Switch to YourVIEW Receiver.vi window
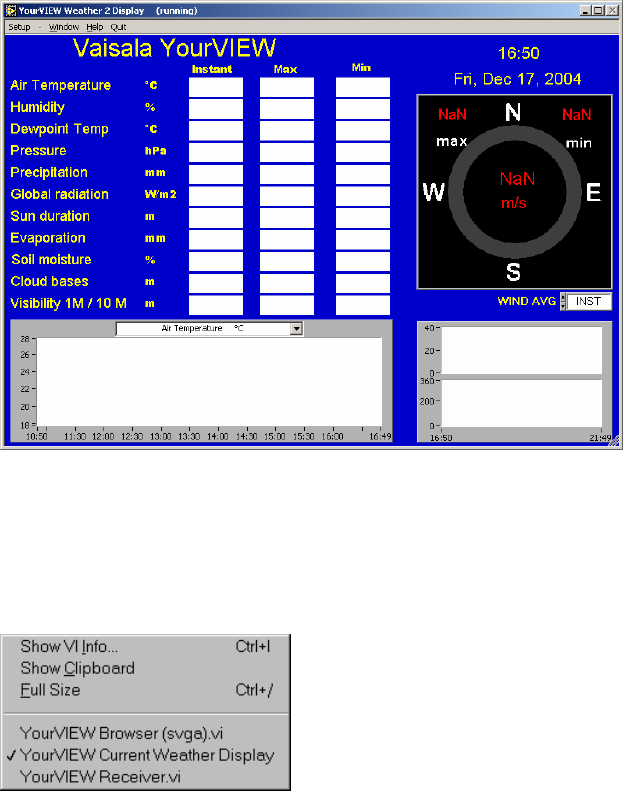The image size is (623, 791). (x=146, y=776)
